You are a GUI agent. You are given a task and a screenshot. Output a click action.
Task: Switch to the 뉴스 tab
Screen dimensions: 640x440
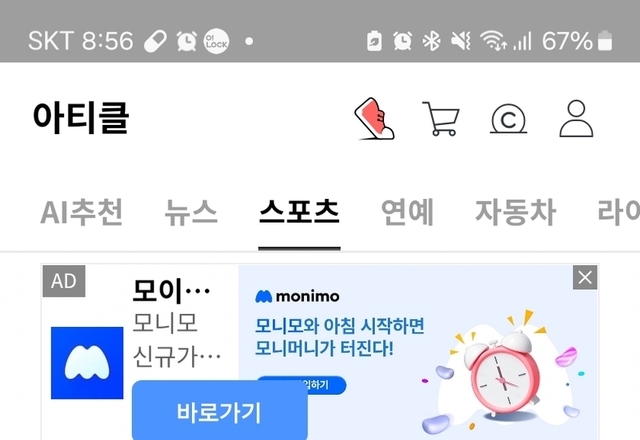pyautogui.click(x=191, y=212)
